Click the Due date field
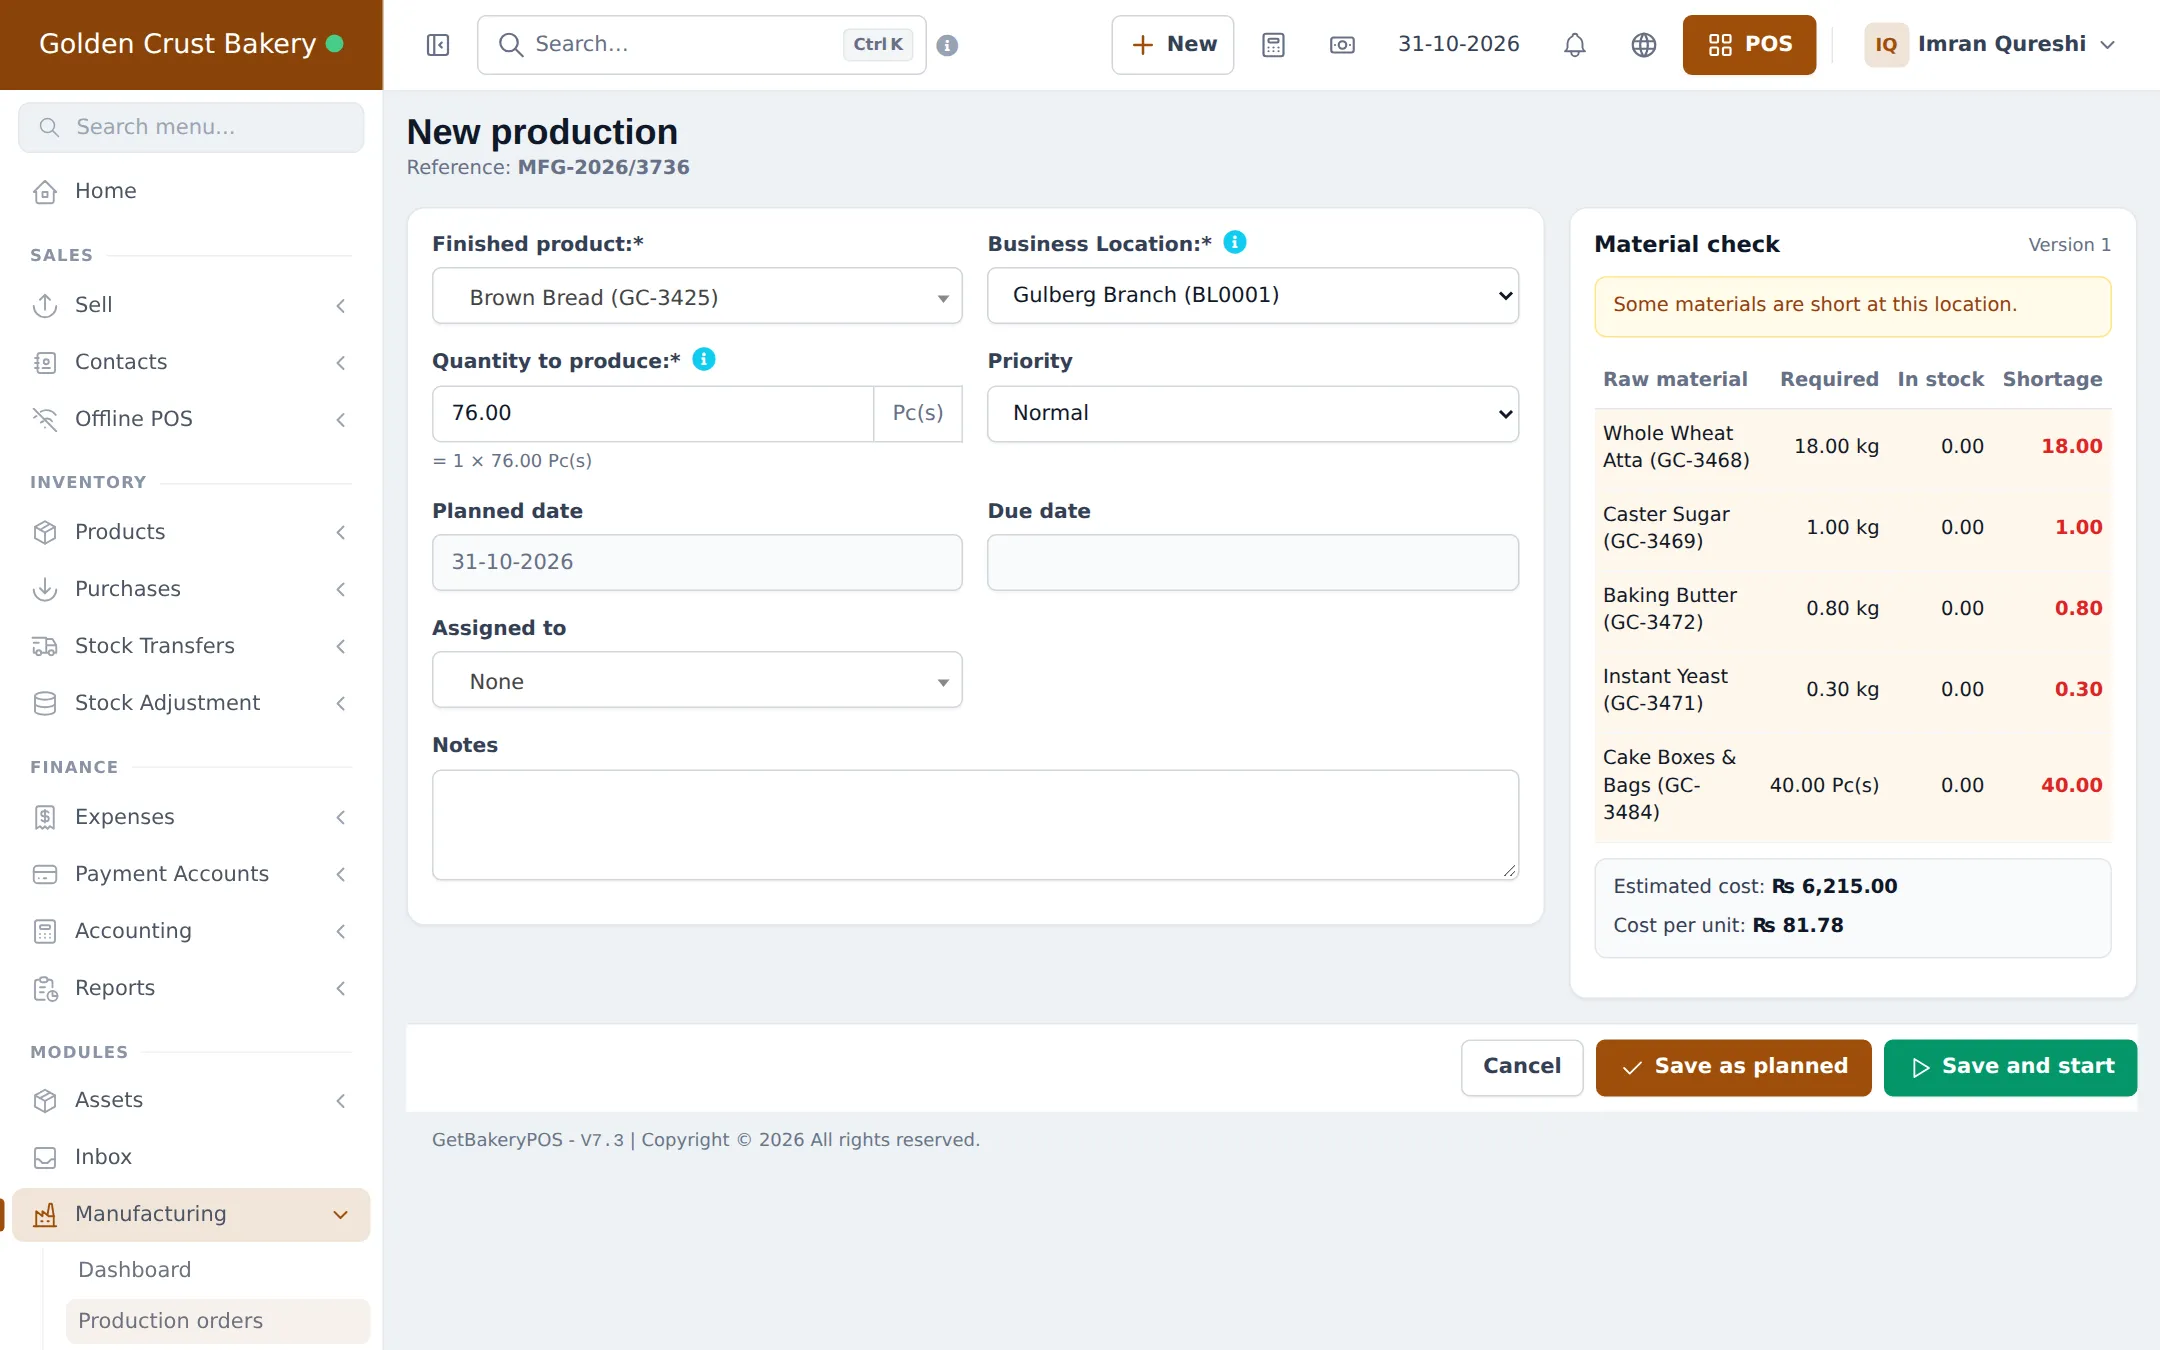2160x1350 pixels. click(x=1253, y=562)
